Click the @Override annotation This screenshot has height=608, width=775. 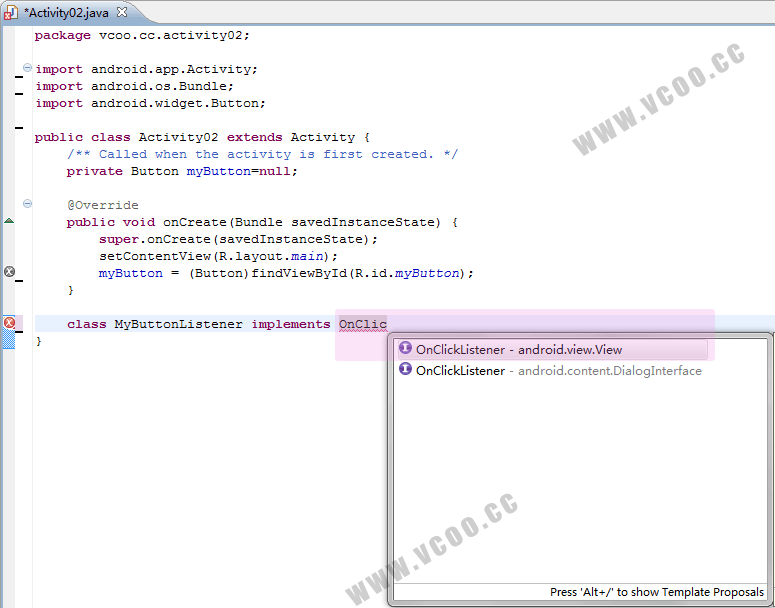(x=103, y=205)
